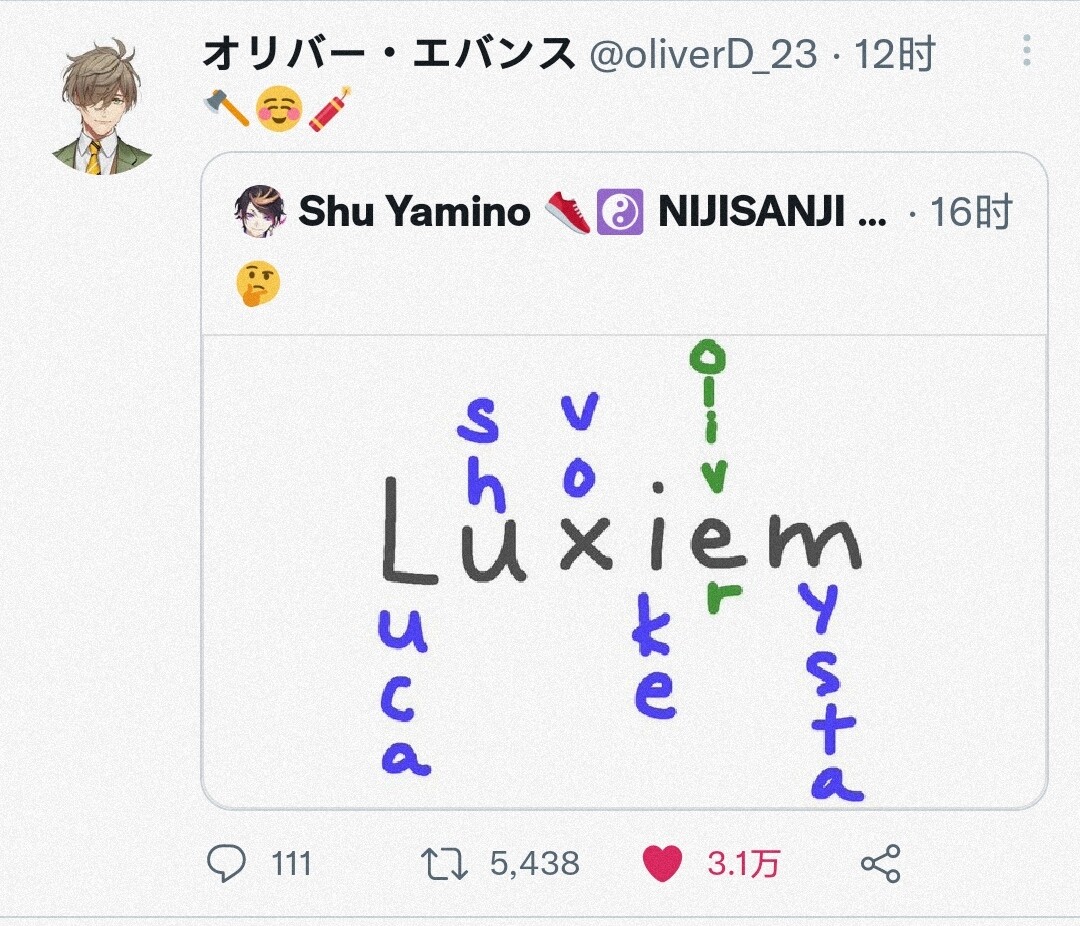1080x926 pixels.
Task: Click the Shu Yamino name in quoted tweet
Action: (x=414, y=212)
